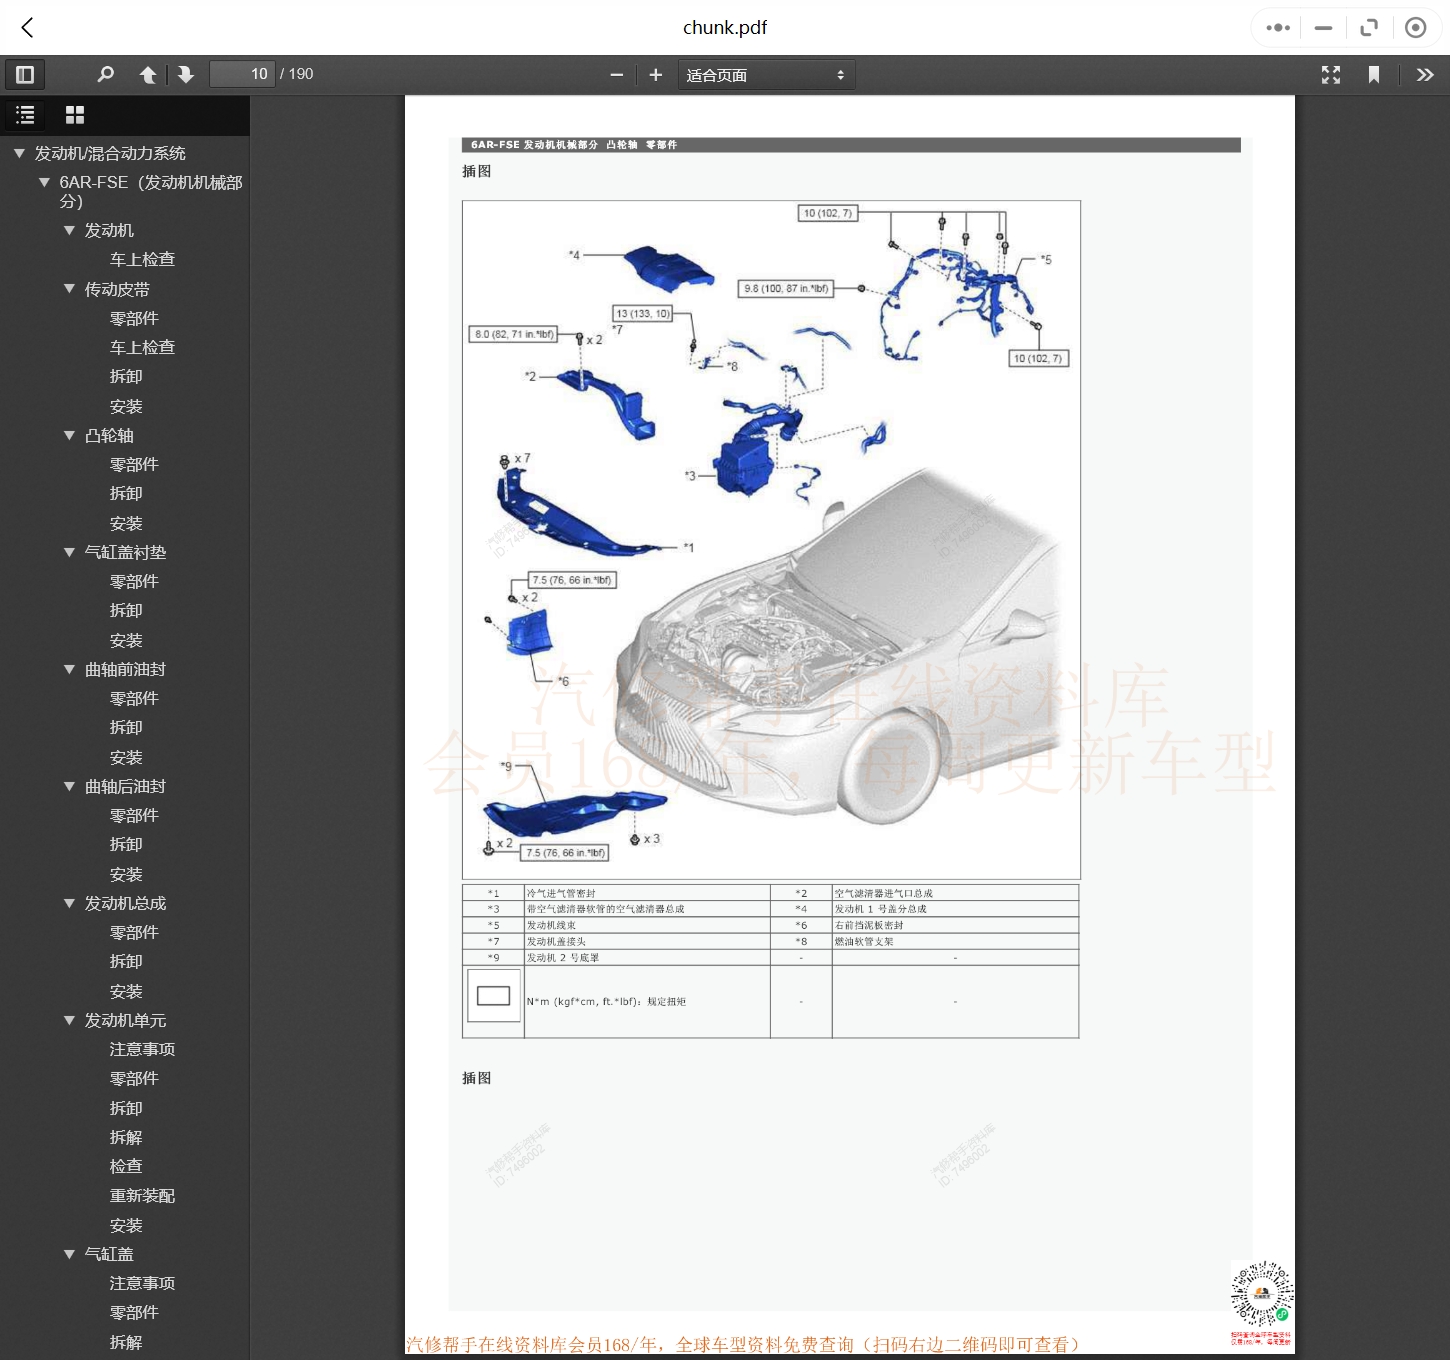Select 注意事项 under 发动机单元

142,1050
